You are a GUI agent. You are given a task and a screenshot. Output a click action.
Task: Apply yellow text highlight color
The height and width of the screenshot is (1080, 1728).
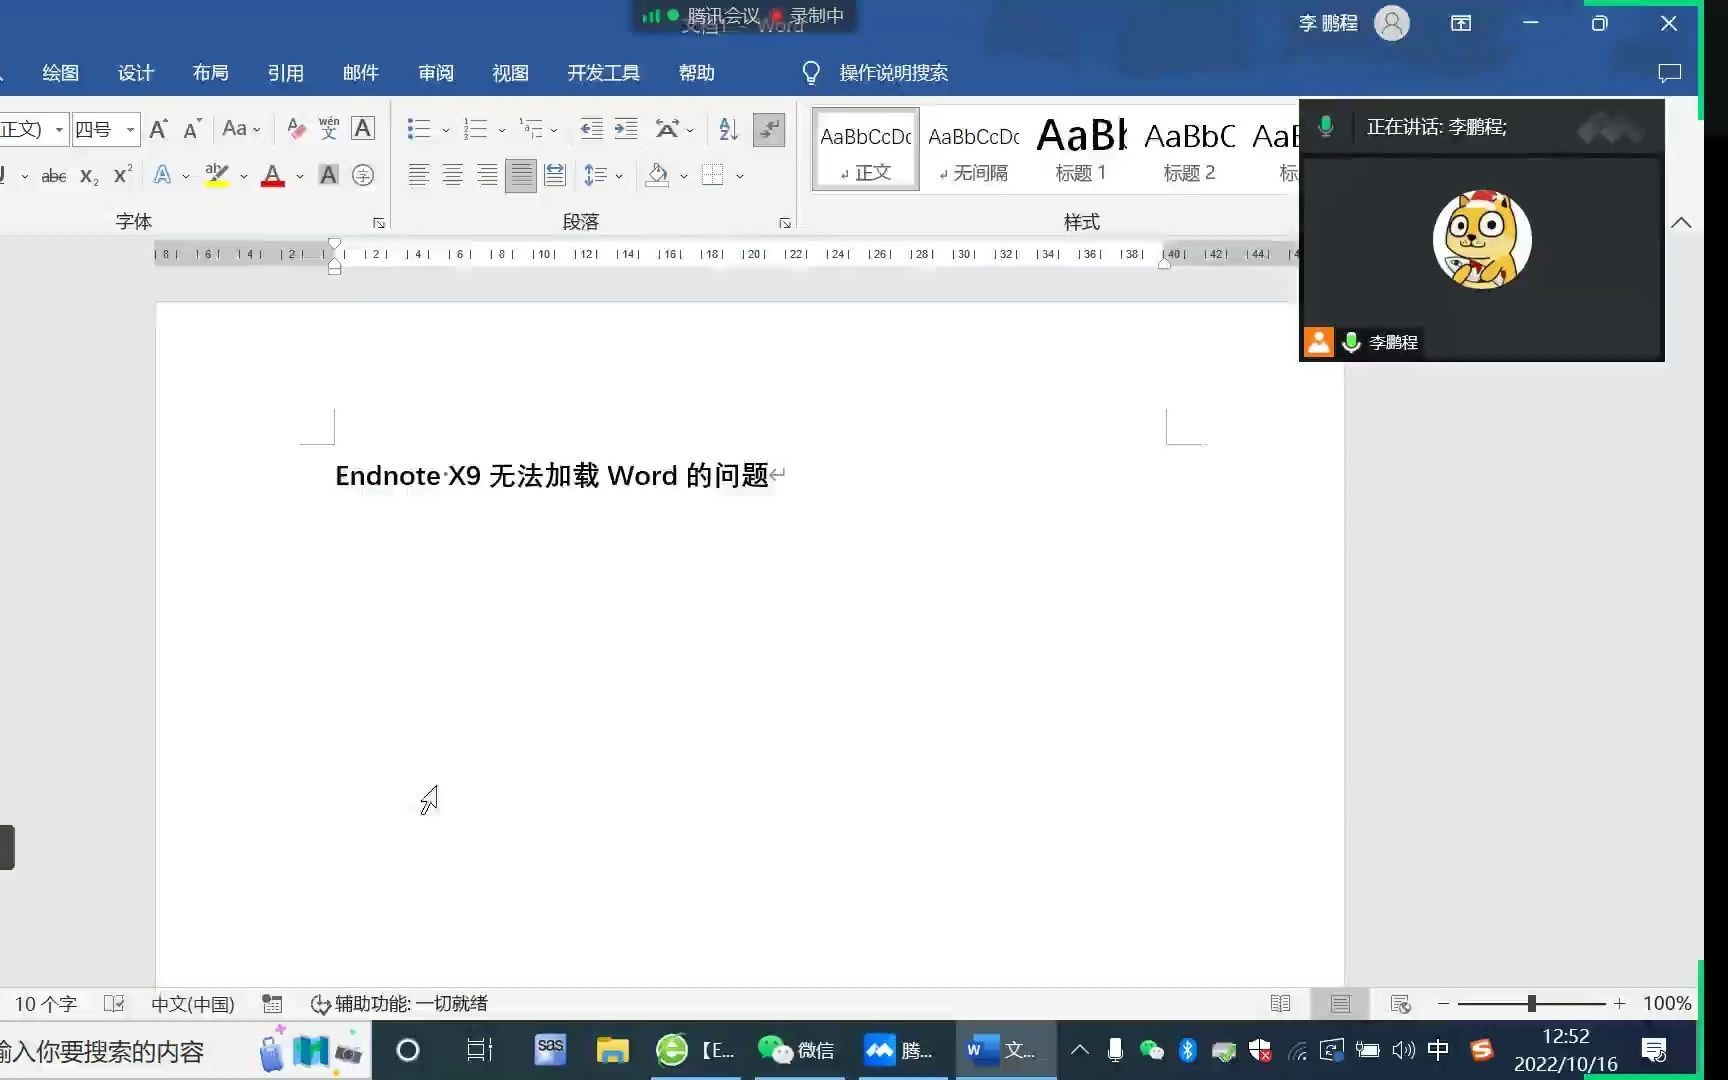[x=216, y=176]
